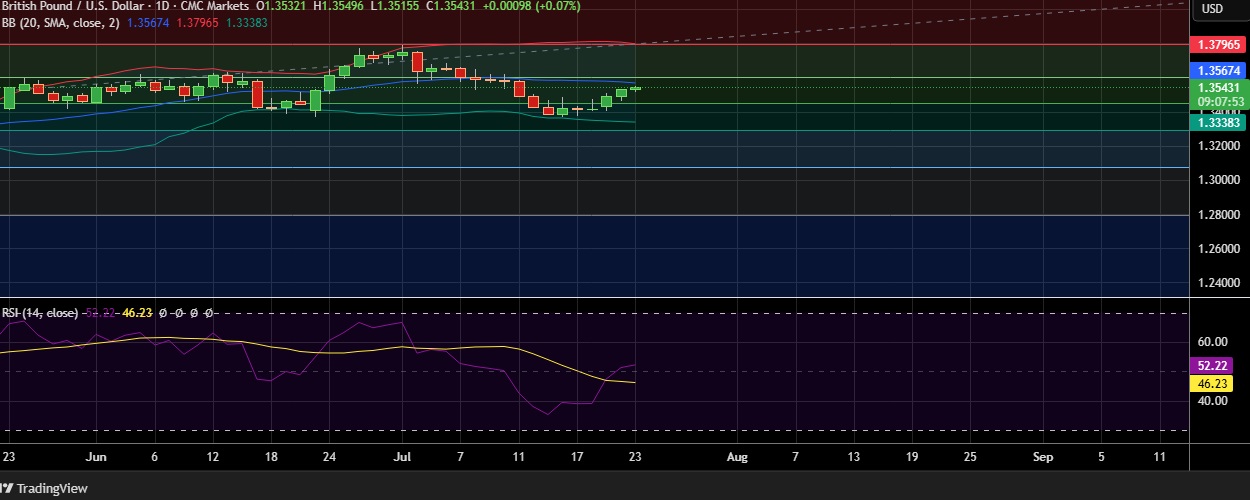1250x500 pixels.
Task: Click the teal 1.33383 value in BB legend
Action: 246,22
